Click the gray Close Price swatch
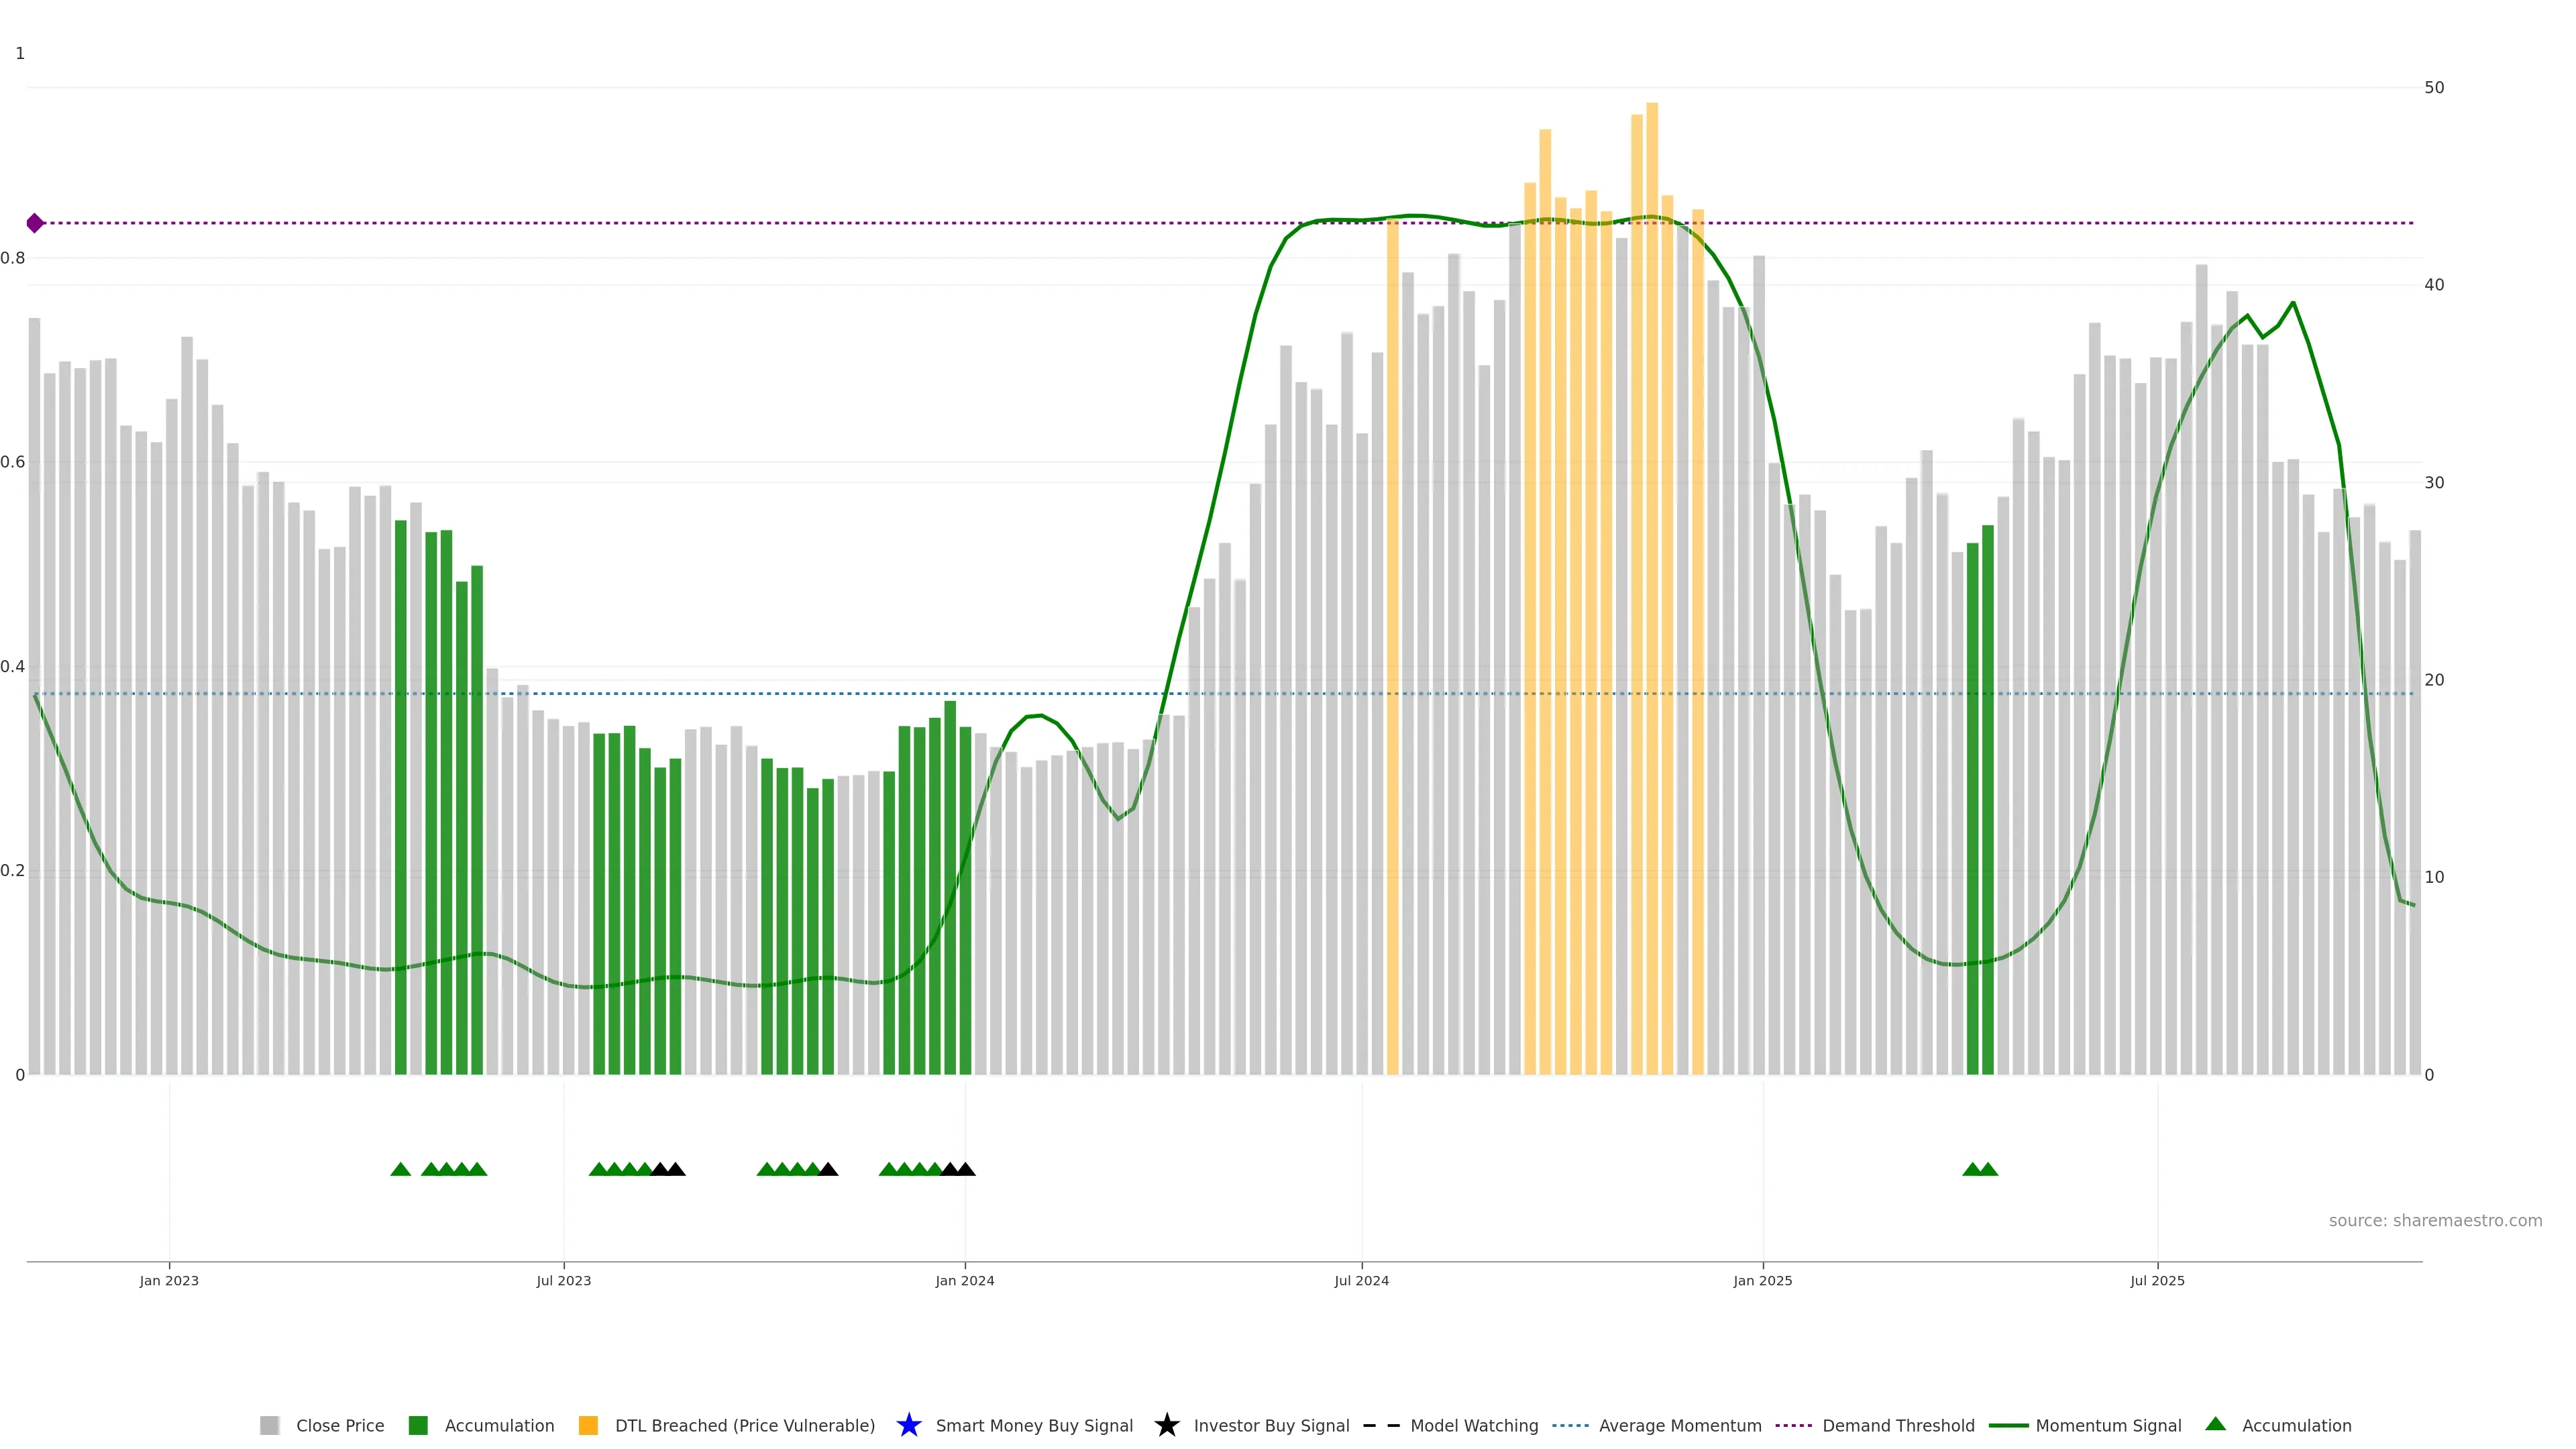This screenshot has height=1449, width=2576. tap(269, 1425)
